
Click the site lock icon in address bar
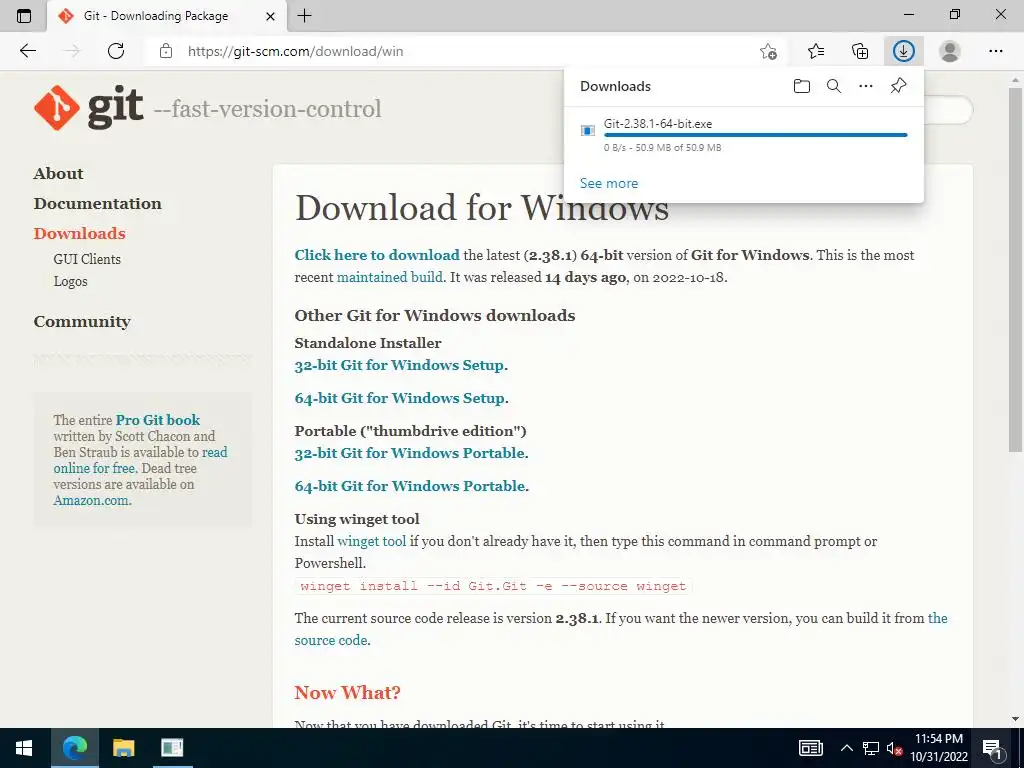[166, 51]
